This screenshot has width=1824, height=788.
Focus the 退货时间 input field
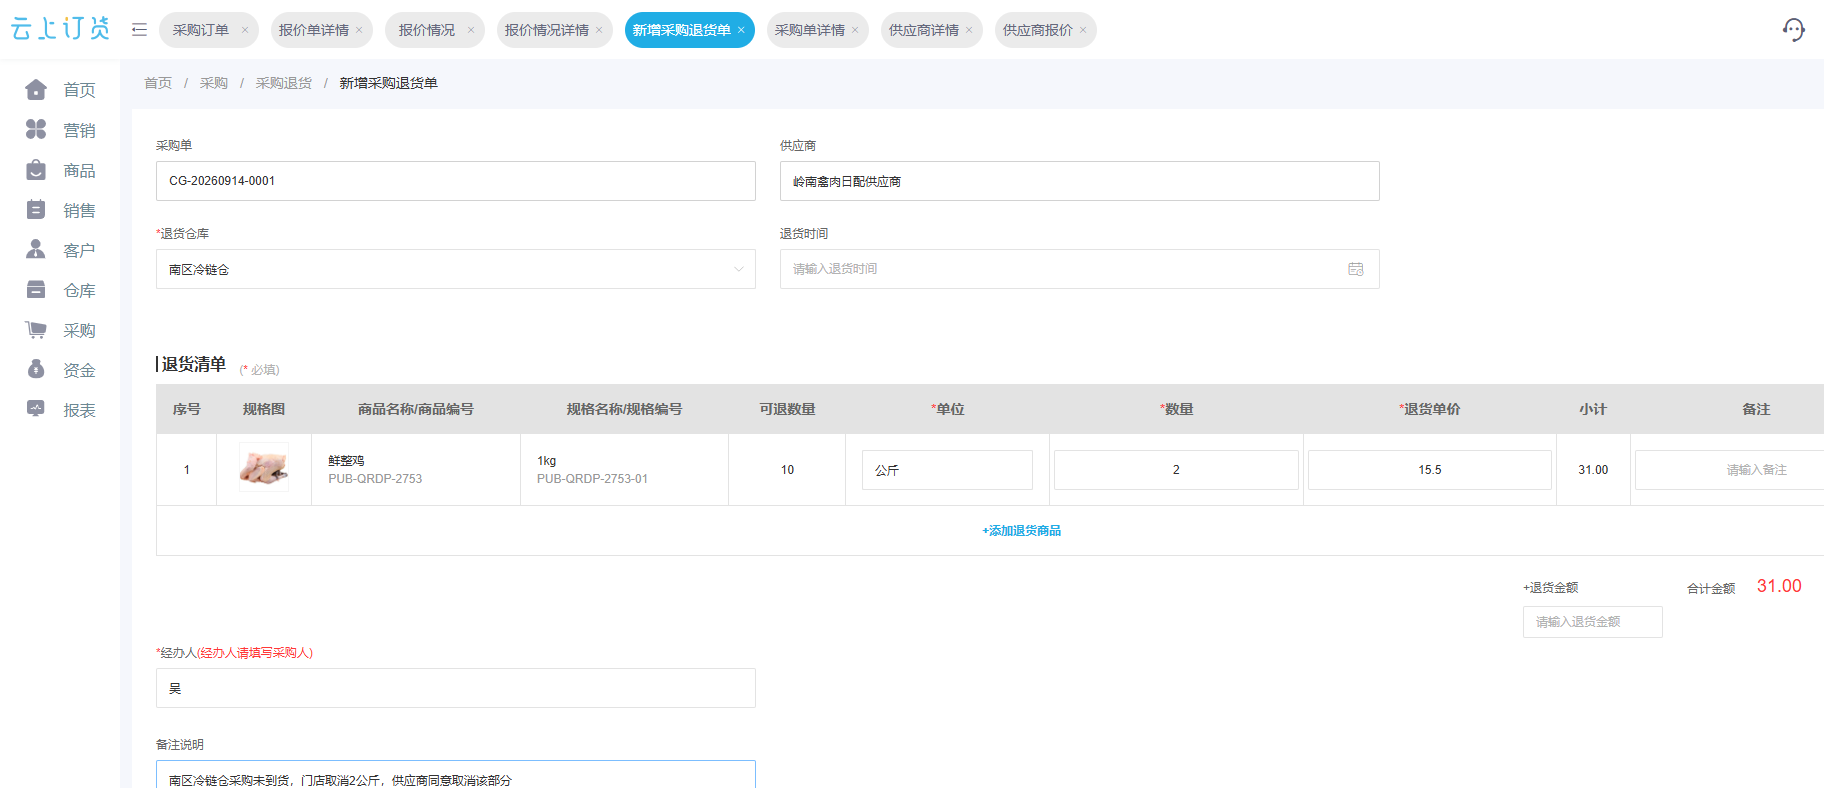(1080, 269)
